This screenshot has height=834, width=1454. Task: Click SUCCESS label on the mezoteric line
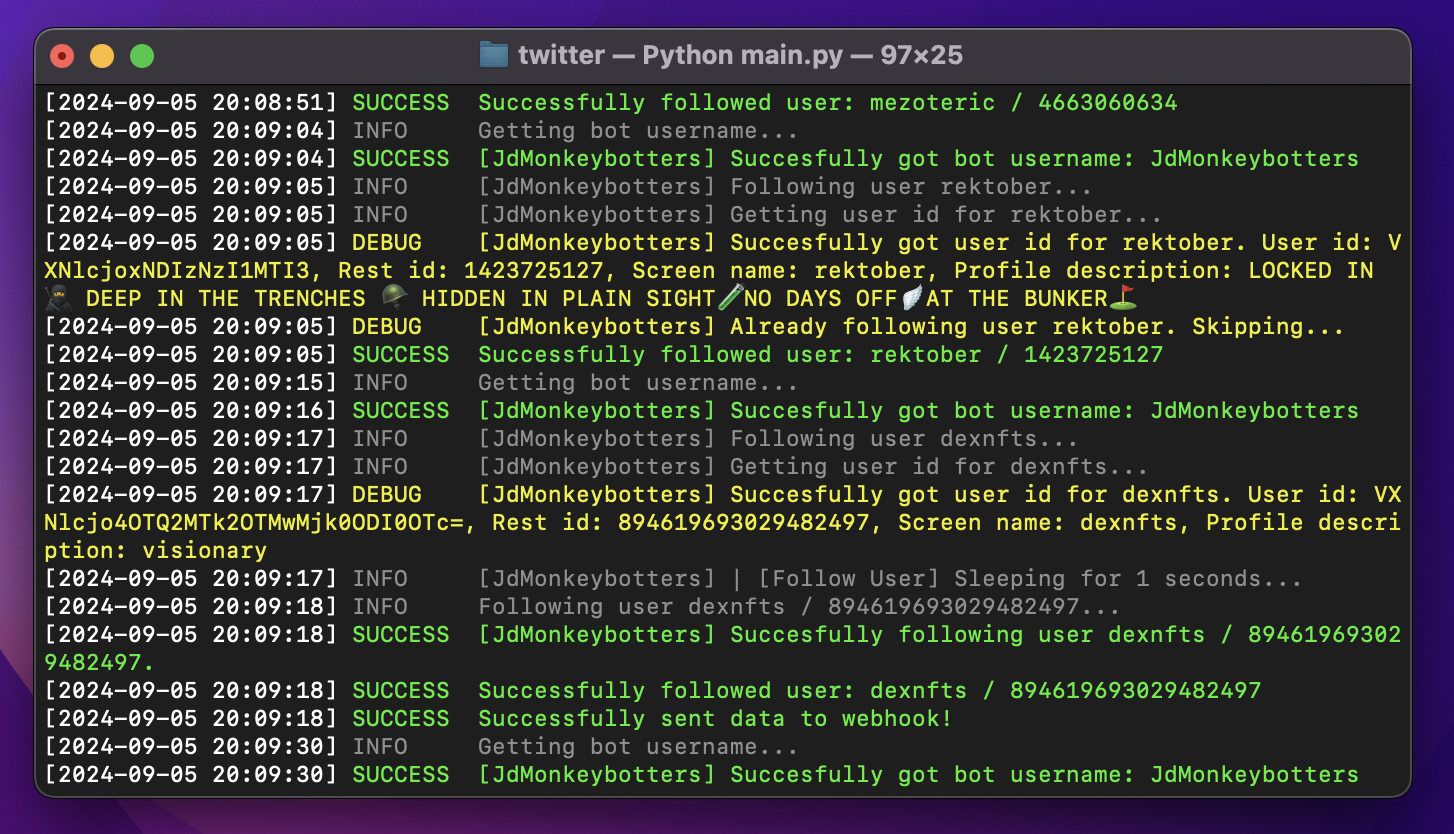(x=401, y=102)
